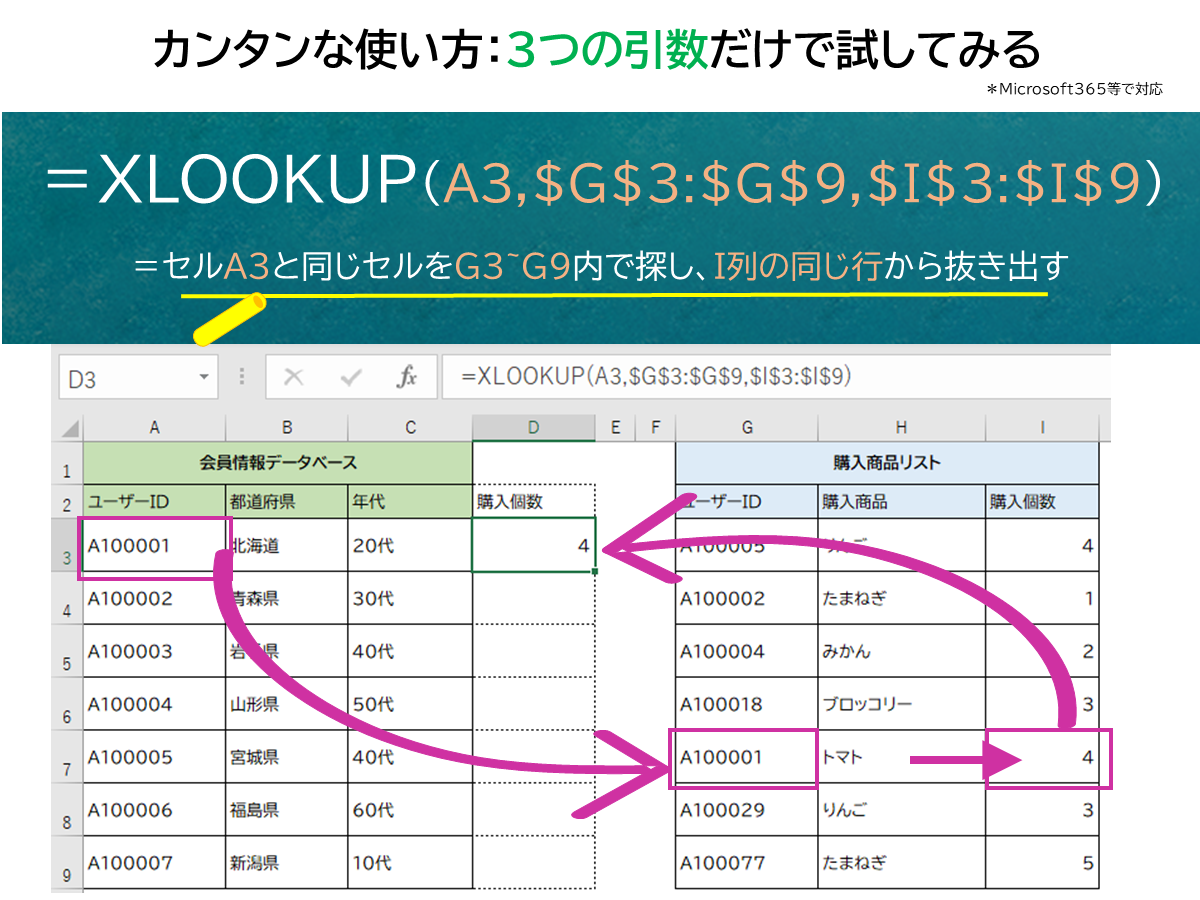Select cell A3 containing A100001
Viewport: 1200px width, 900px height.
point(154,546)
